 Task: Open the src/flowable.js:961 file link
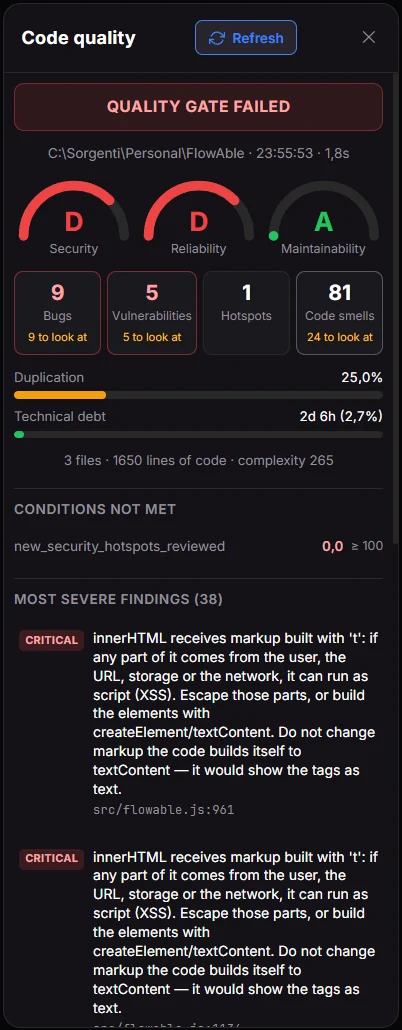pos(164,810)
